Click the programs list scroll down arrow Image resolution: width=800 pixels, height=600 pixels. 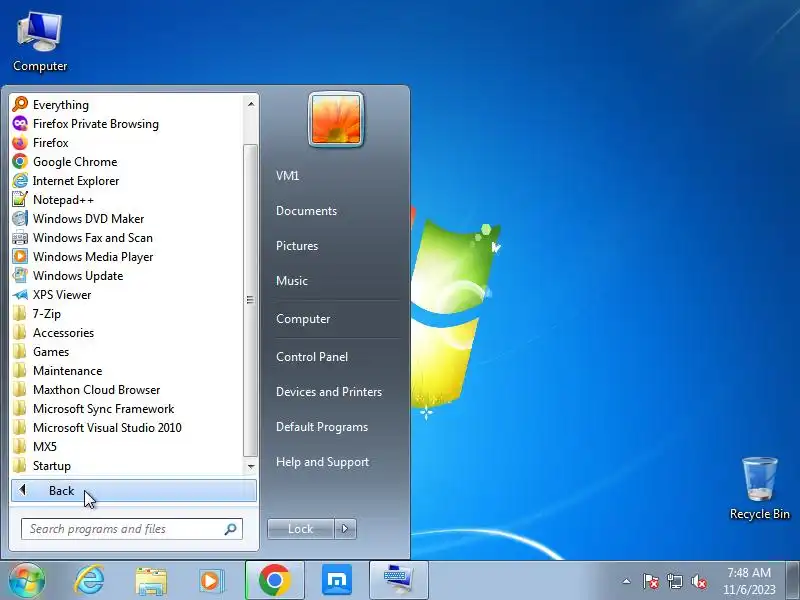click(251, 466)
